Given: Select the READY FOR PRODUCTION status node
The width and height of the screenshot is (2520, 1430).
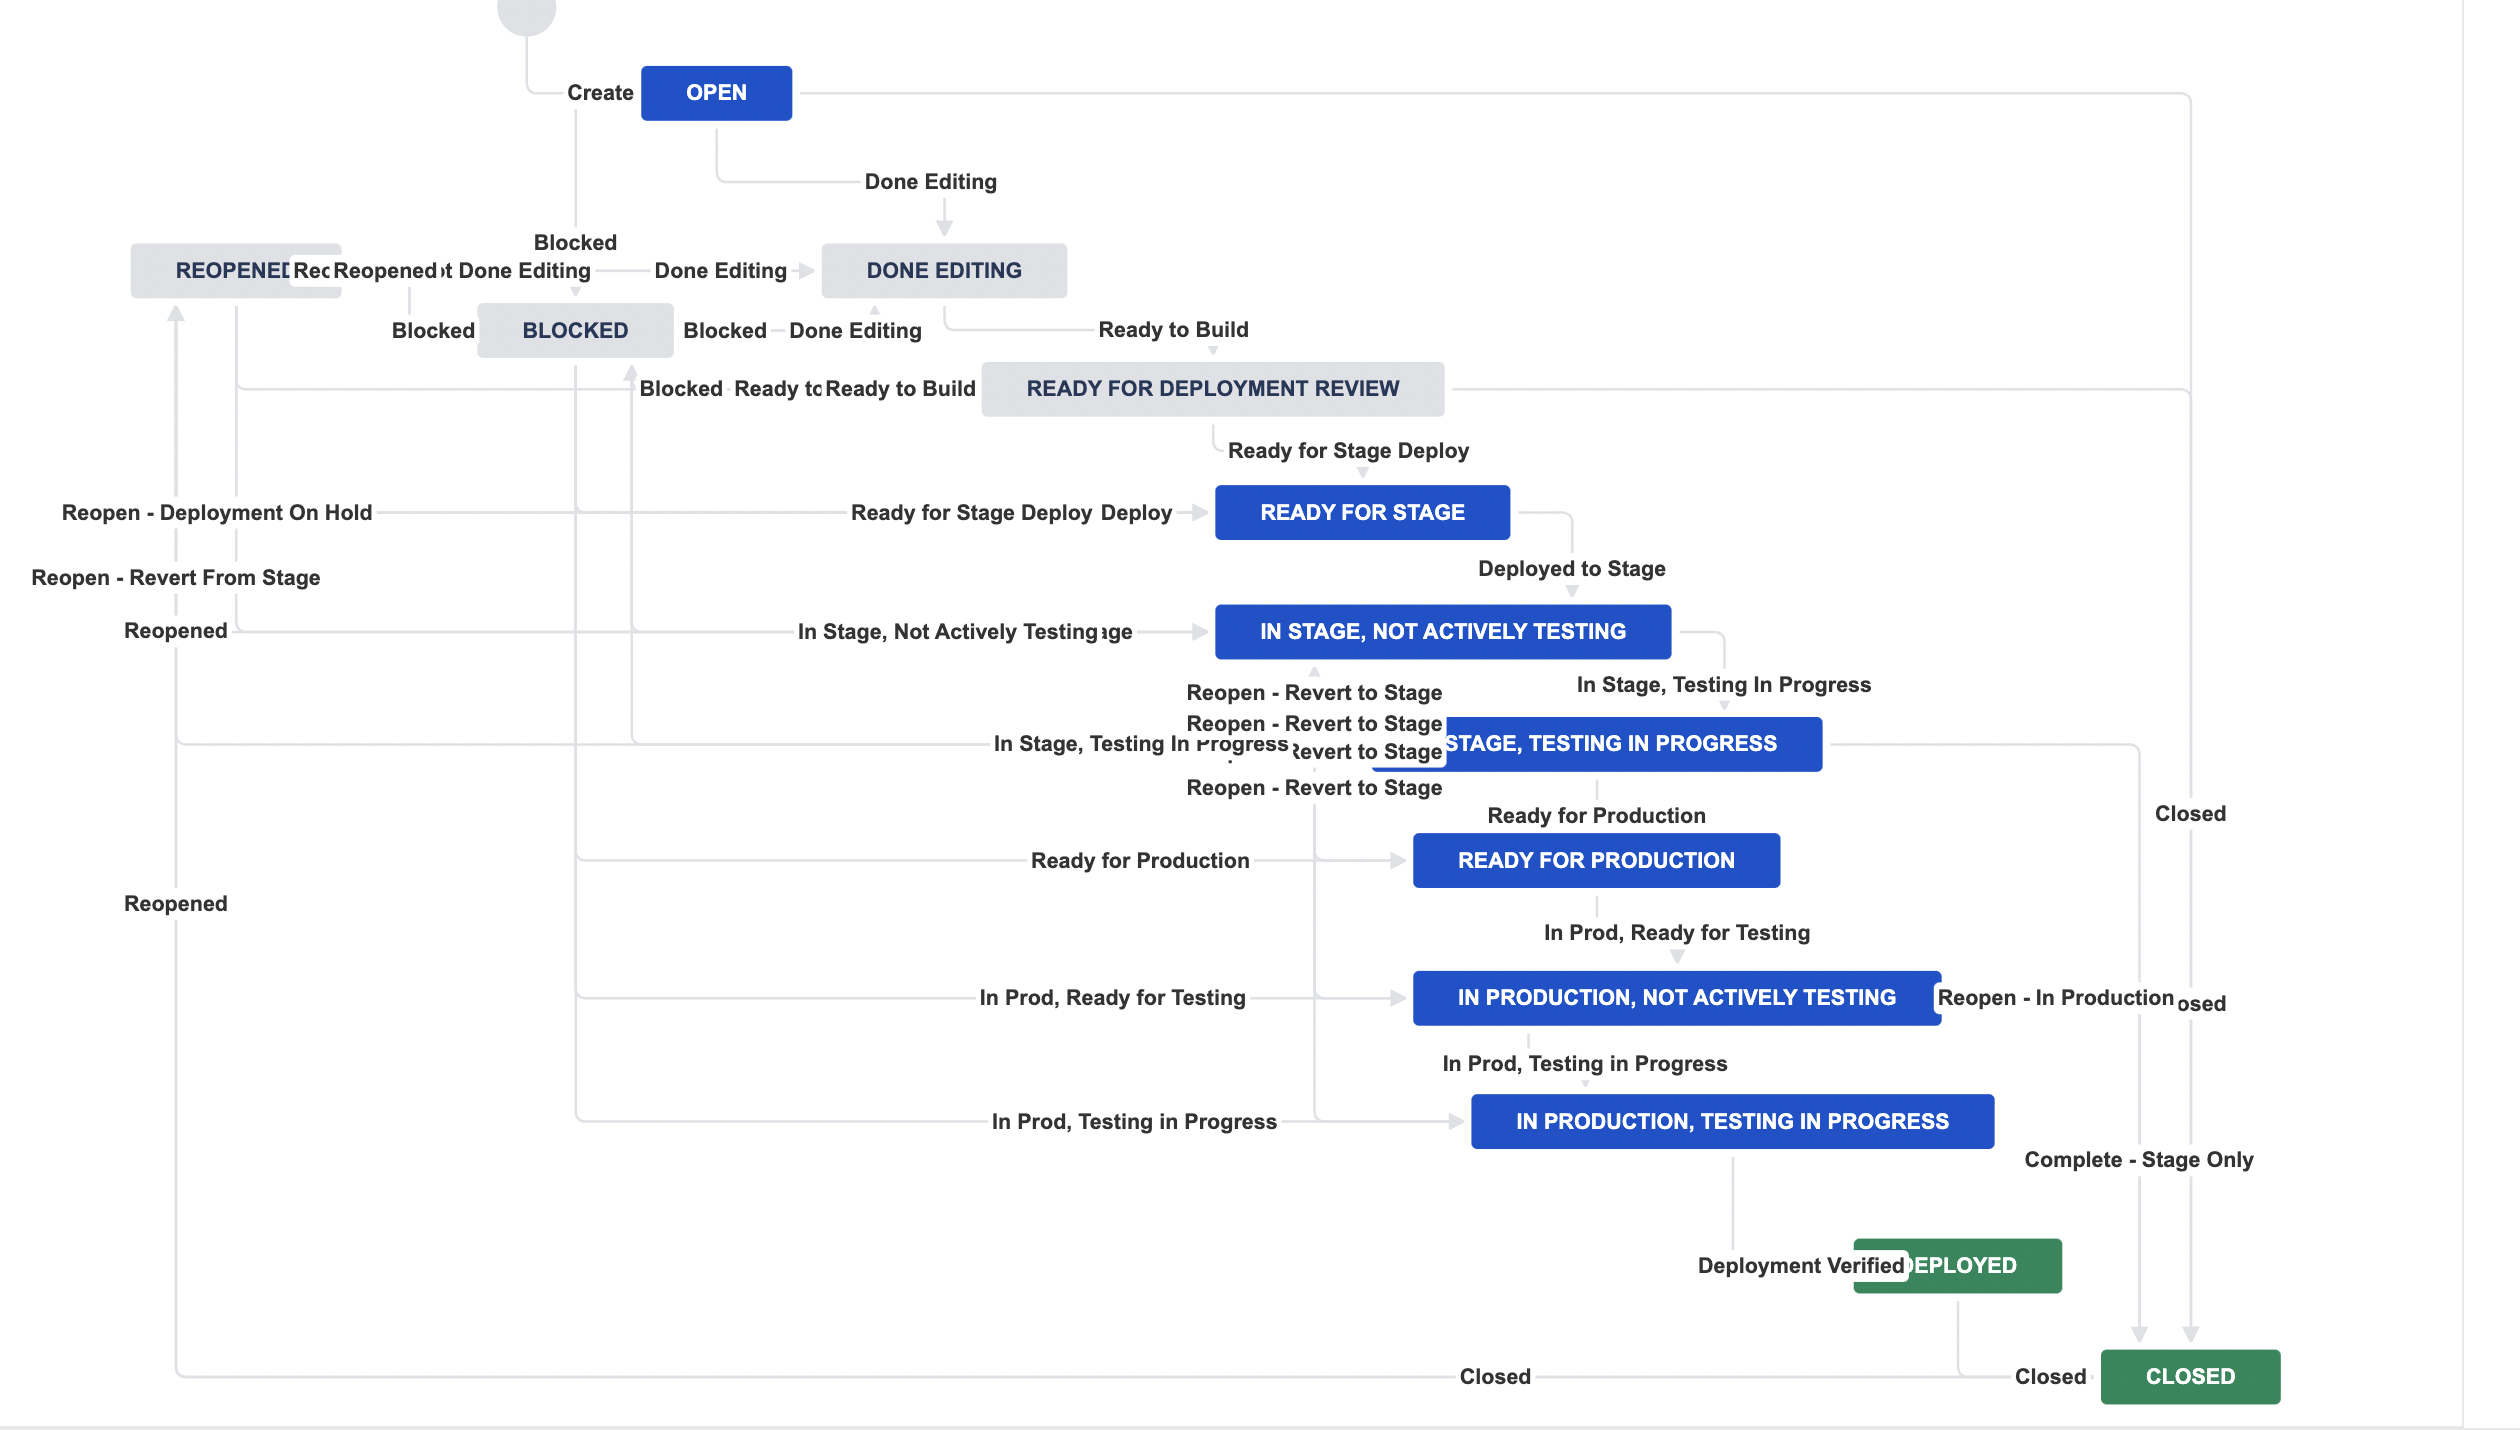Looking at the screenshot, I should coord(1595,860).
